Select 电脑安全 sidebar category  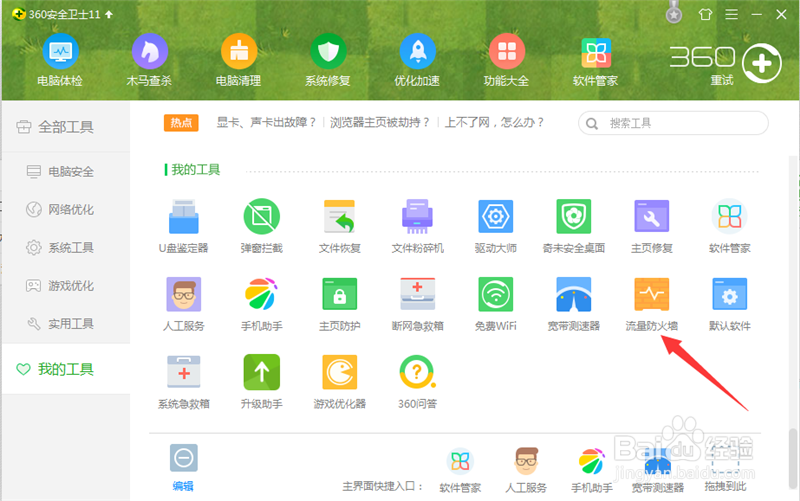coord(66,171)
